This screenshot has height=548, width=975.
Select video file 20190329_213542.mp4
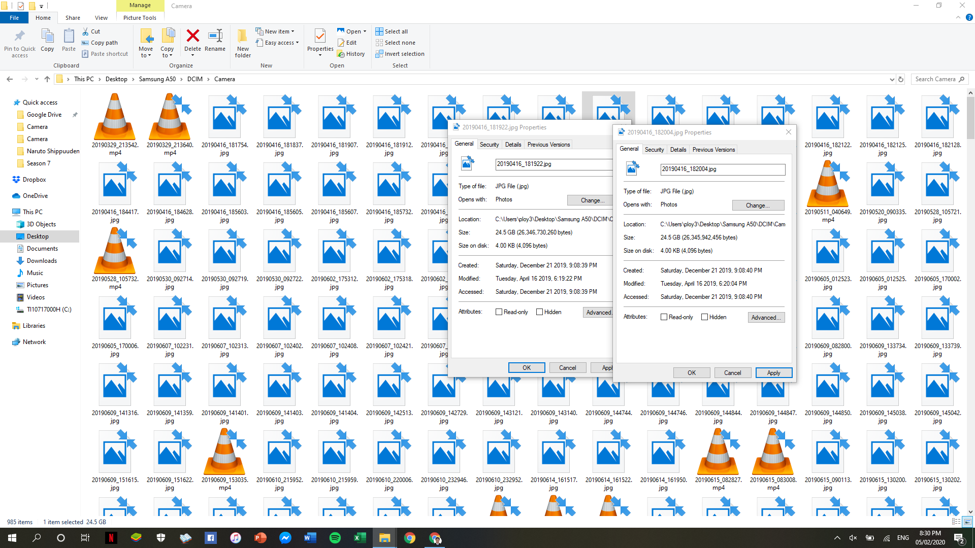pyautogui.click(x=114, y=124)
